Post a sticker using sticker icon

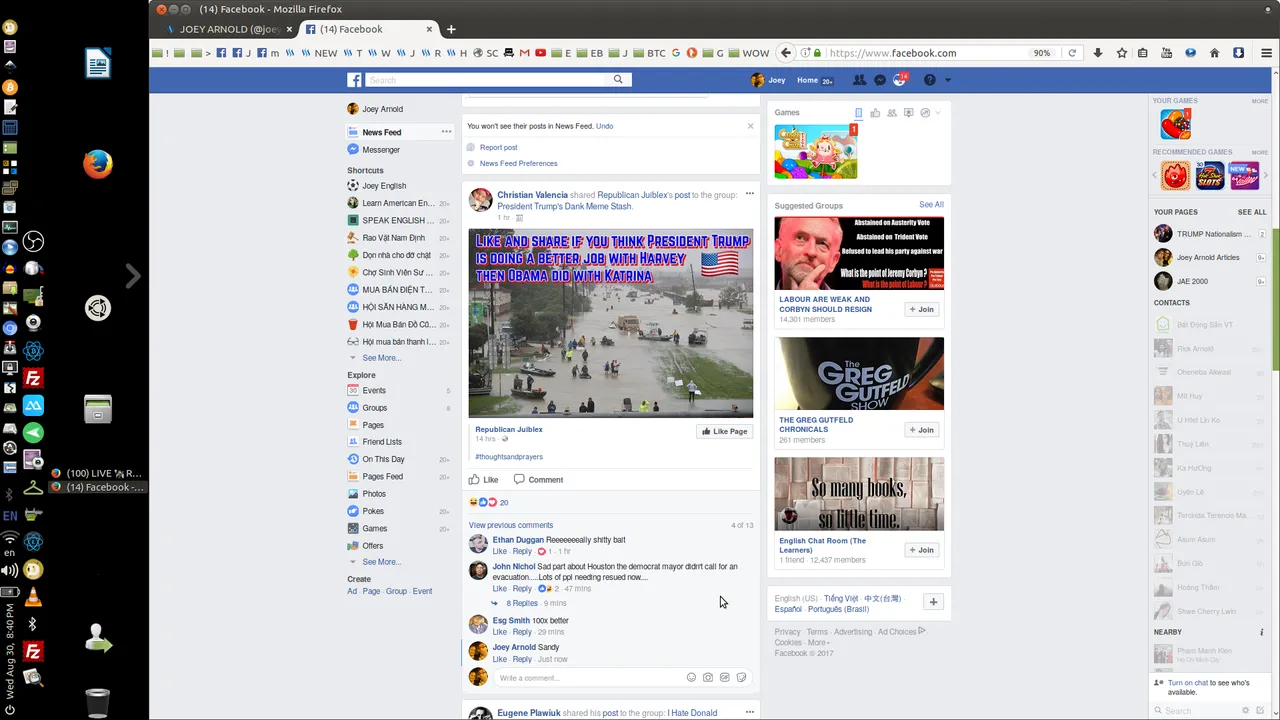(741, 677)
